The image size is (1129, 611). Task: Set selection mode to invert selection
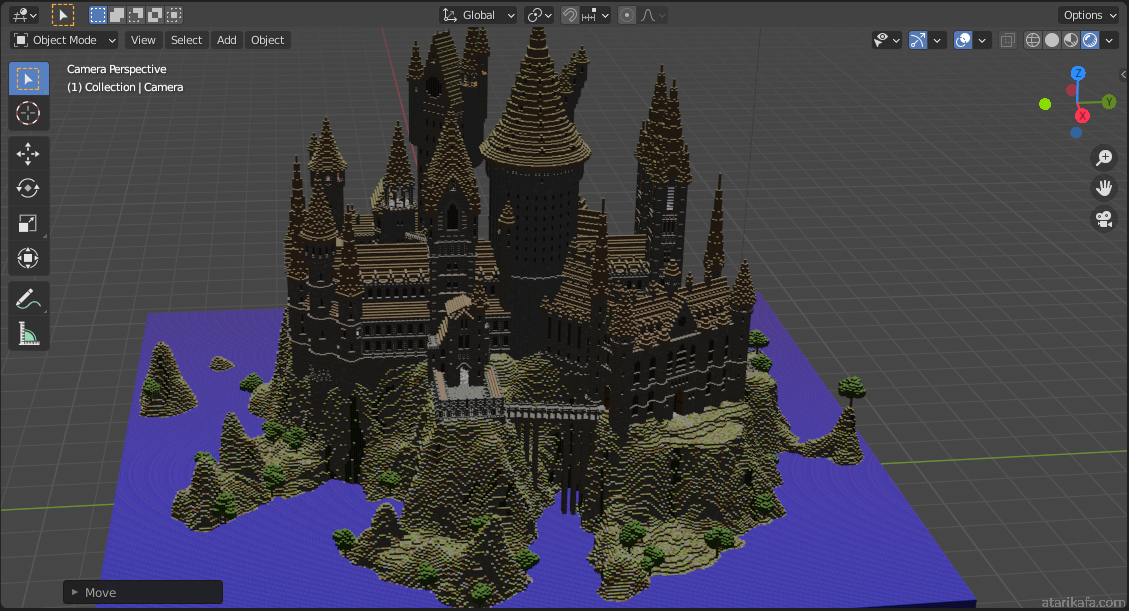pos(154,14)
